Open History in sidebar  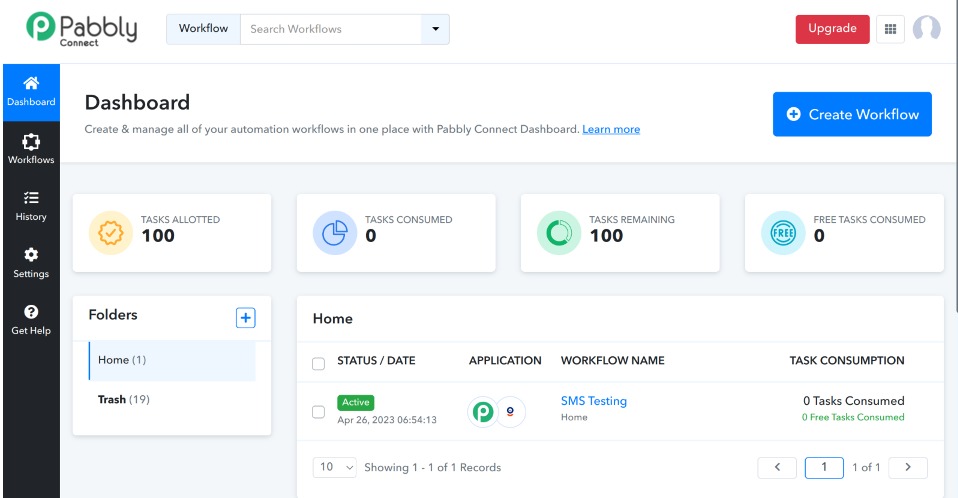click(x=31, y=207)
